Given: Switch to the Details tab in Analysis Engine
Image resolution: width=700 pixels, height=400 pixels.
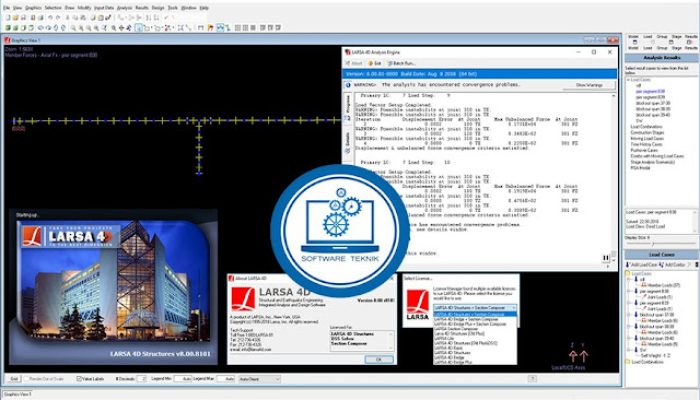Looking at the screenshot, I should click(348, 141).
